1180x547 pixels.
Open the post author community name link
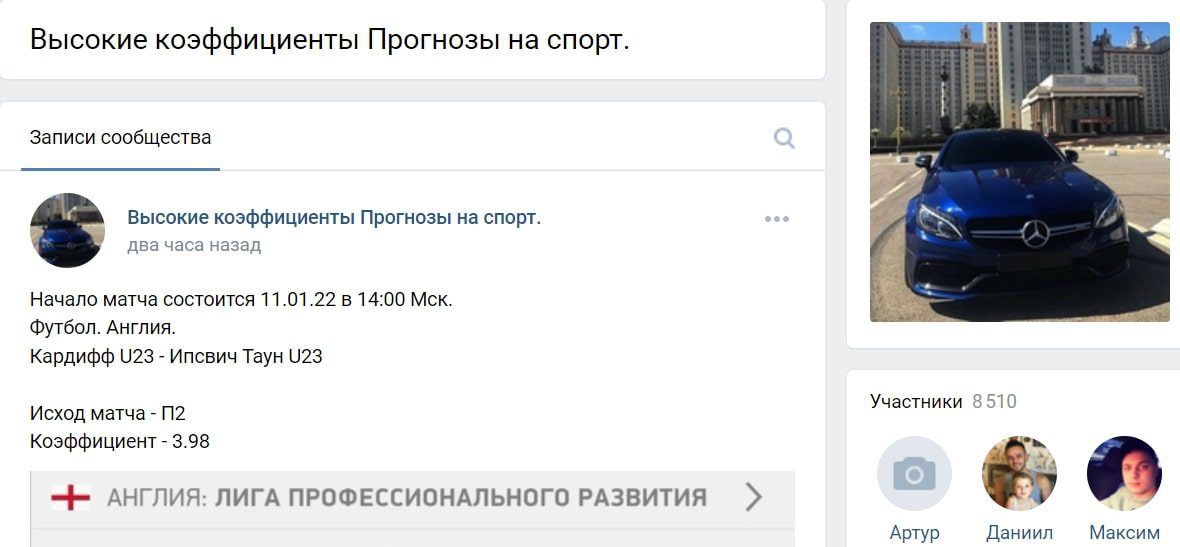click(334, 218)
